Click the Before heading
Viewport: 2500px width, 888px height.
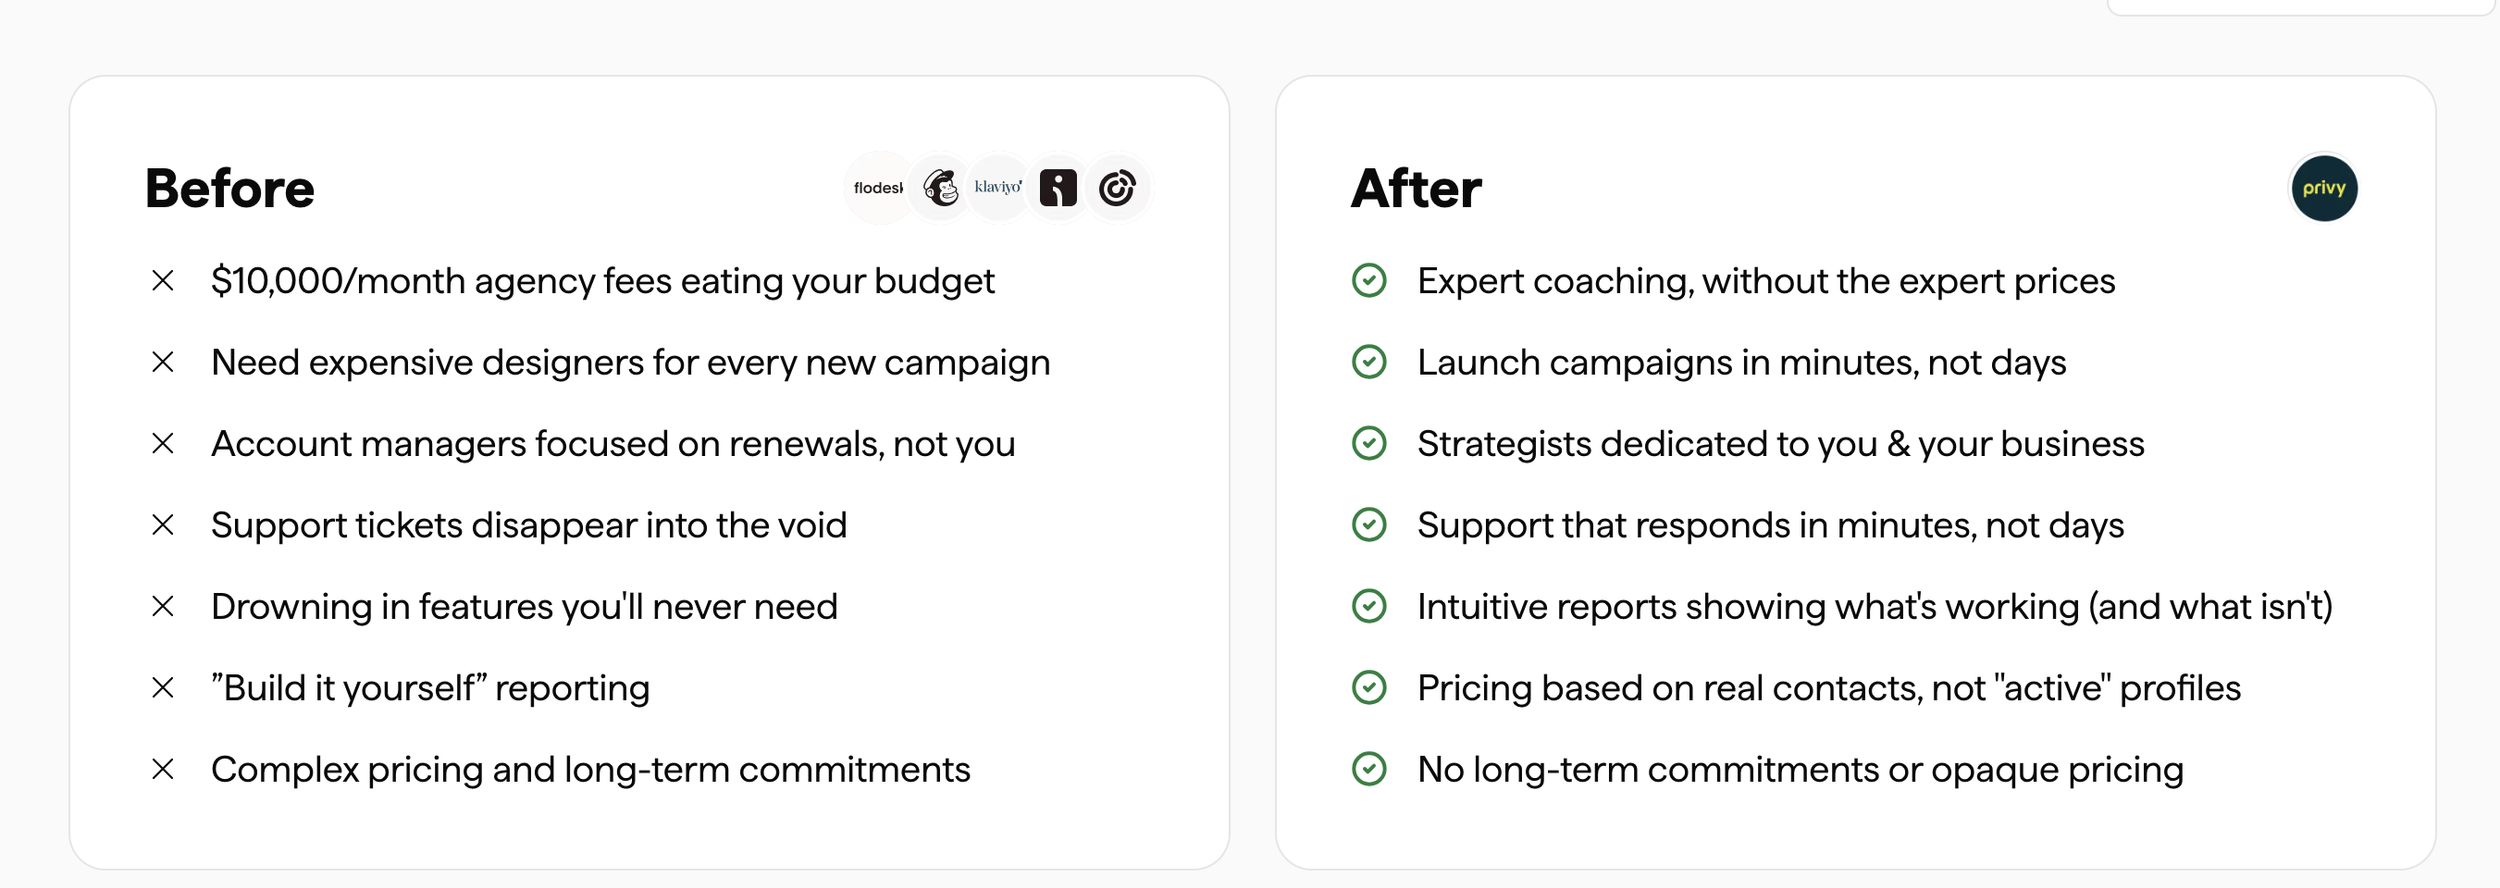click(x=230, y=189)
